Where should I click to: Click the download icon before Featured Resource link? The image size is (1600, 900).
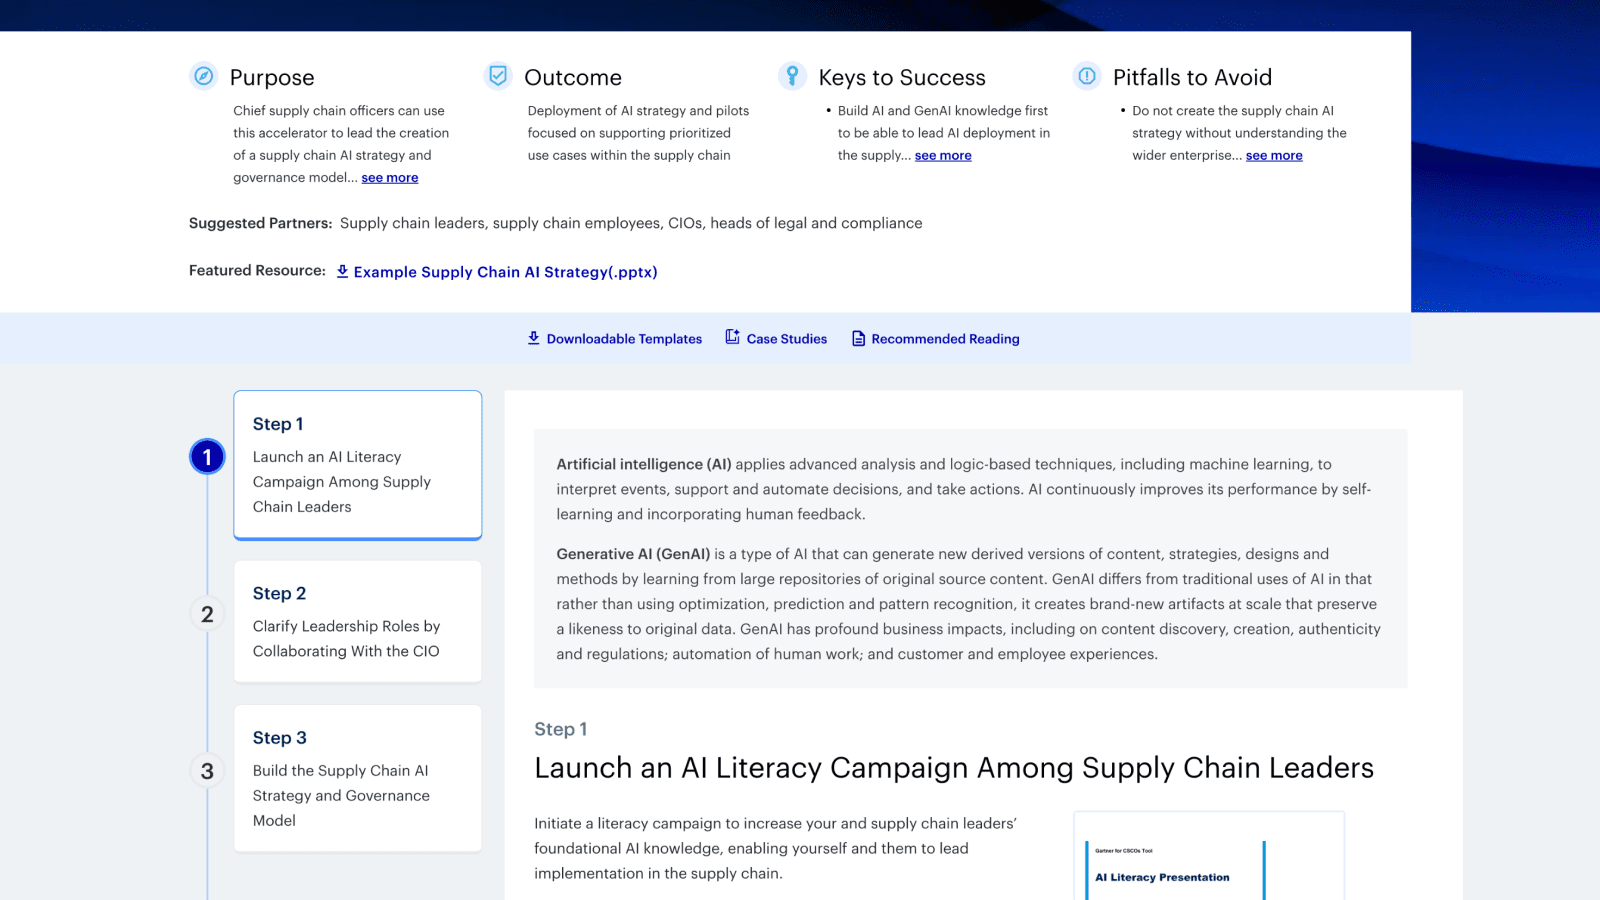(x=342, y=271)
